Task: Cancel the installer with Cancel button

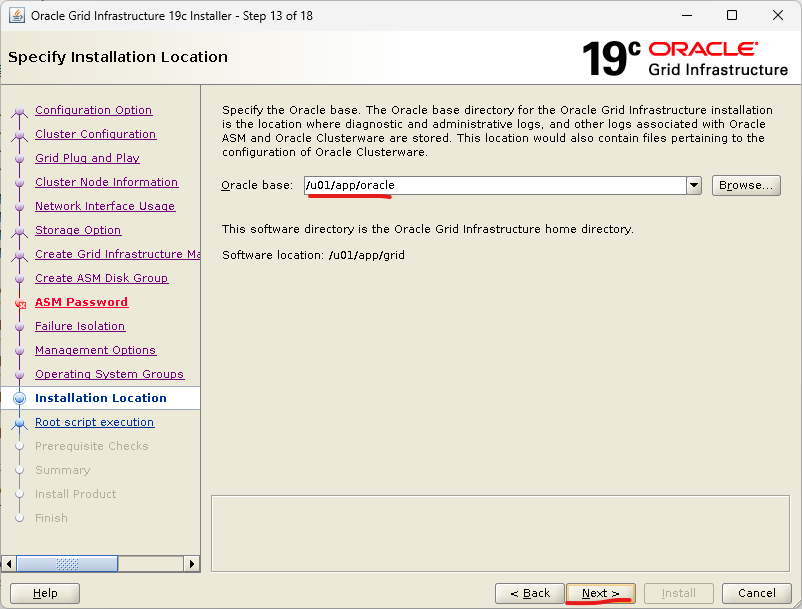Action: click(756, 593)
